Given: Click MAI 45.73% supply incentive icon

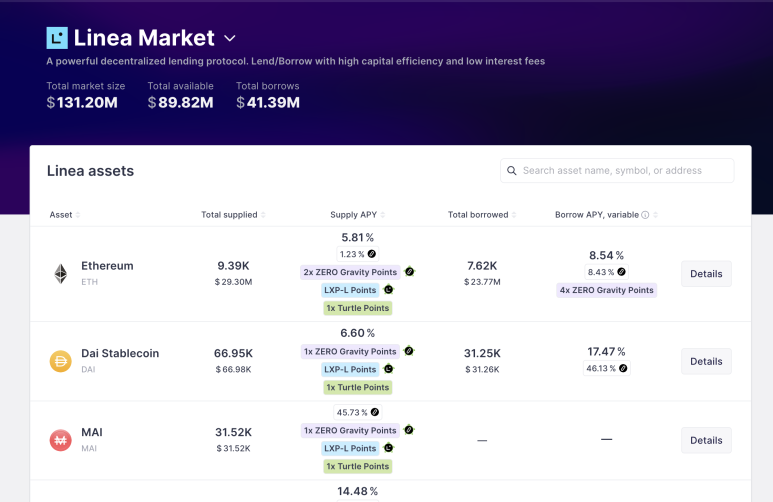Looking at the screenshot, I should point(375,412).
